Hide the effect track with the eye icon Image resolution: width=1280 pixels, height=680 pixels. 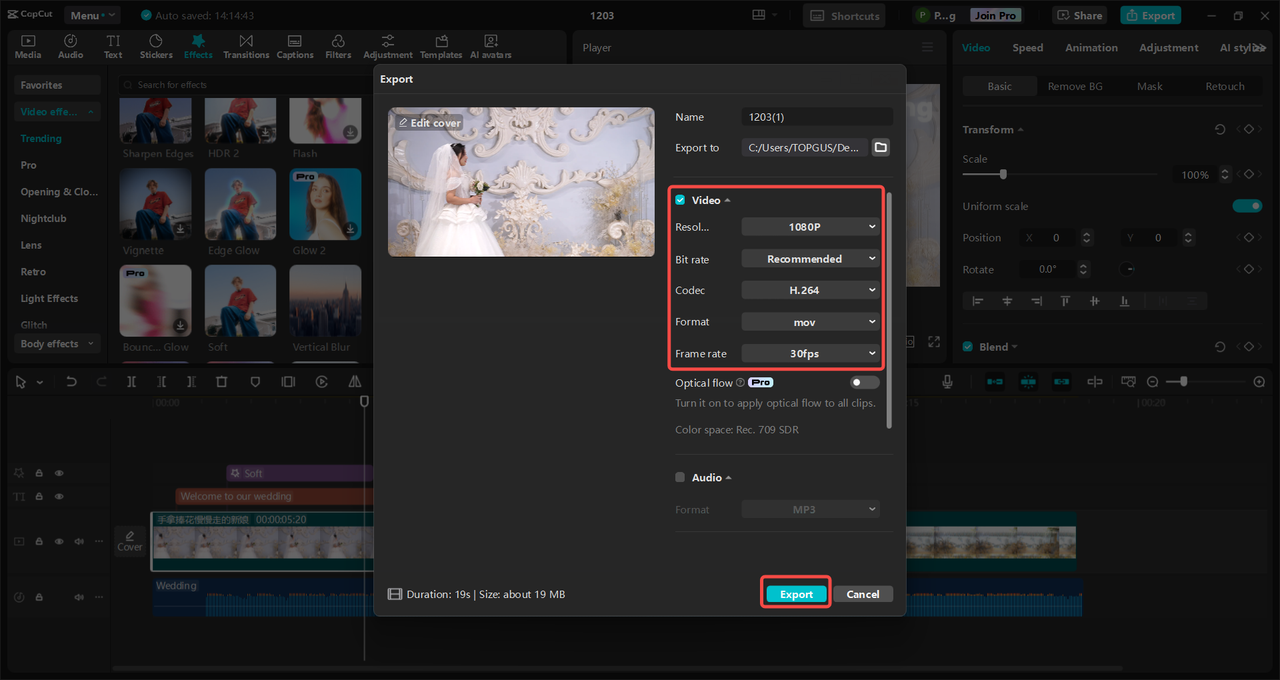(59, 473)
